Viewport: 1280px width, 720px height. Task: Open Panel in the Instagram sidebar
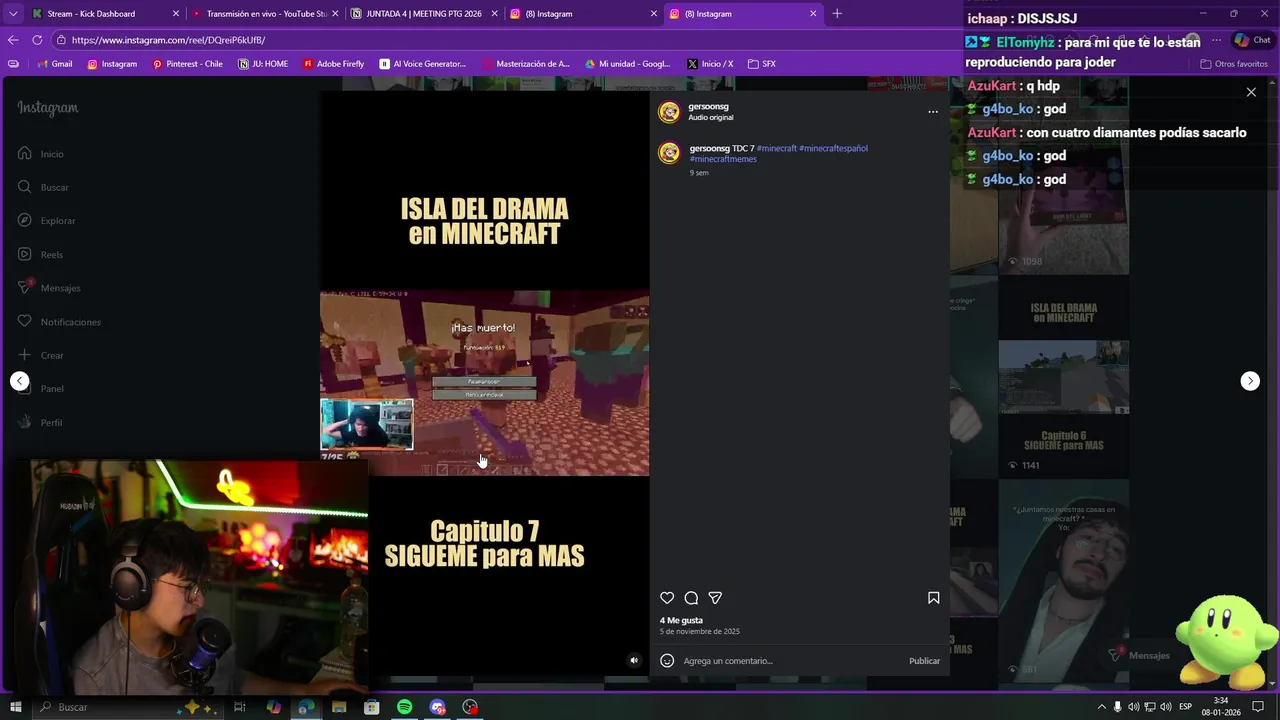click(40, 389)
